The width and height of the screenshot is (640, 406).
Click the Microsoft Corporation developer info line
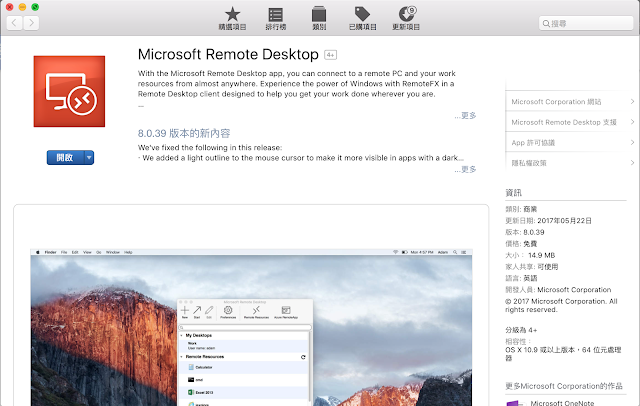coord(558,290)
